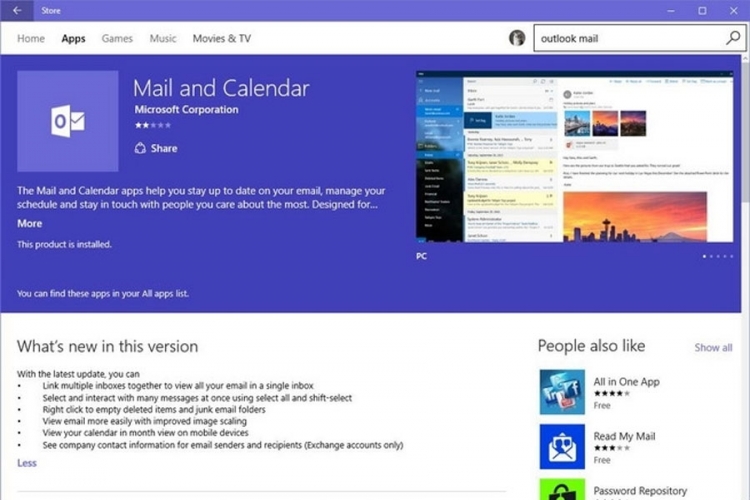Open Password Repository app icon

[562, 489]
